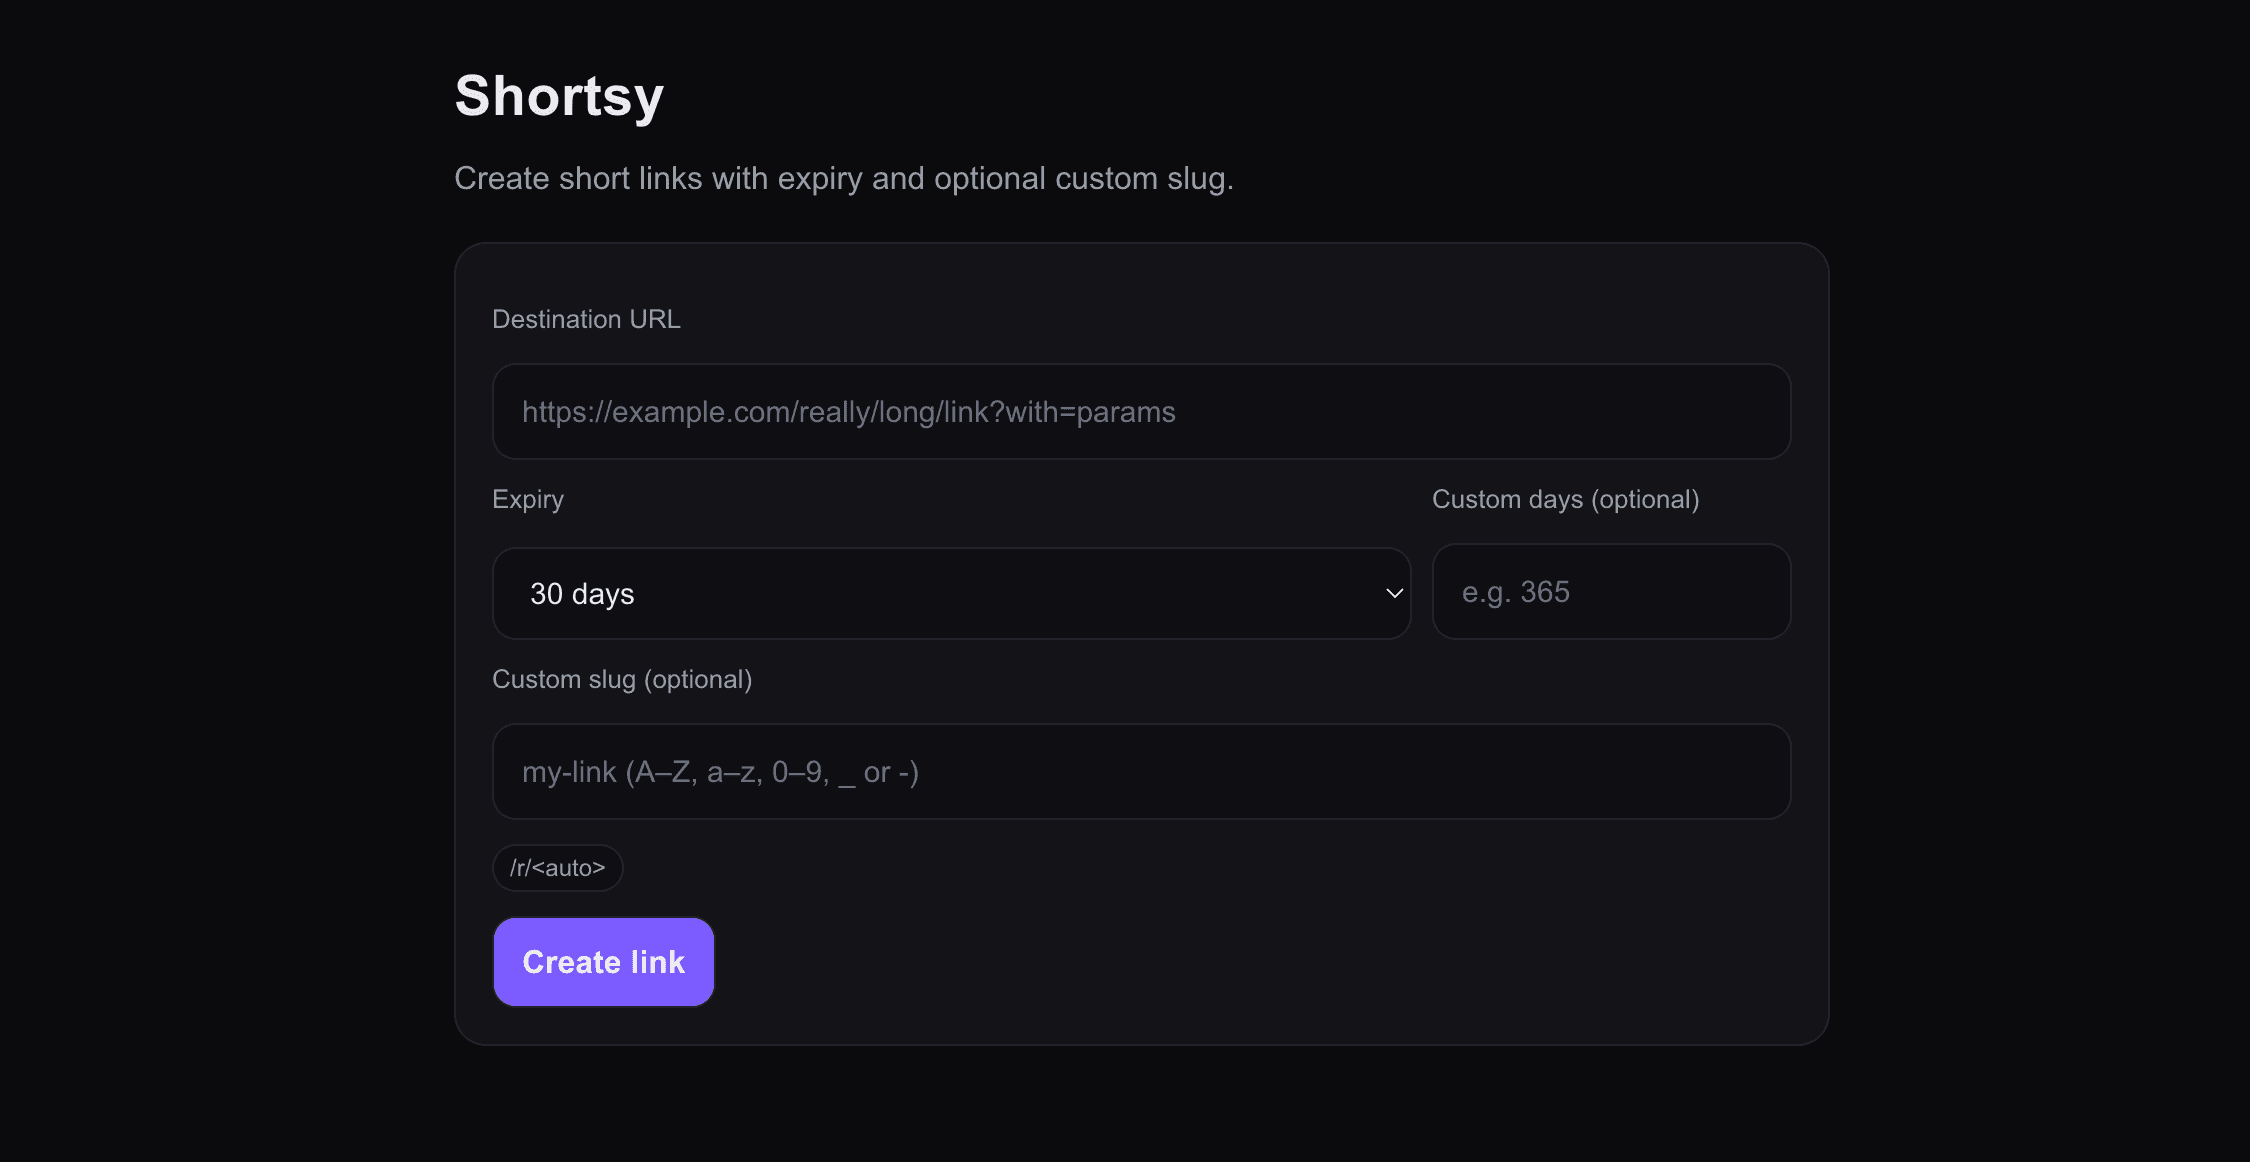Viewport: 2250px width, 1162px height.
Task: Focus the Custom days input field
Action: 1610,592
